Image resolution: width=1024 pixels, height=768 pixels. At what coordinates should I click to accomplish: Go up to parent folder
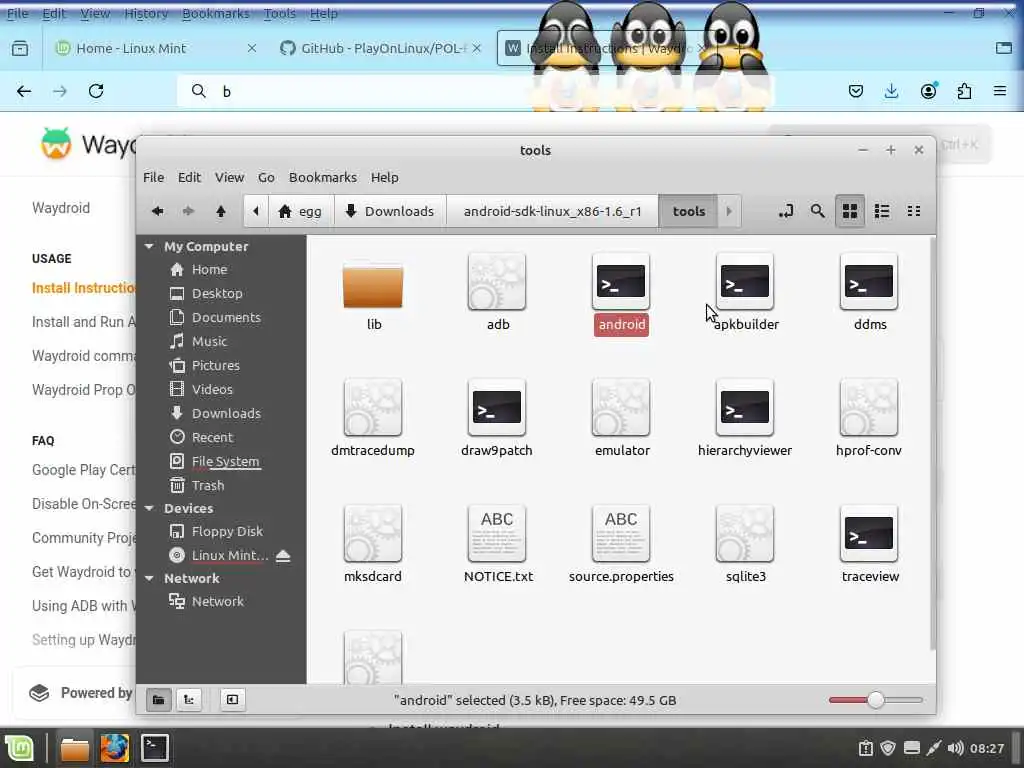click(221, 211)
